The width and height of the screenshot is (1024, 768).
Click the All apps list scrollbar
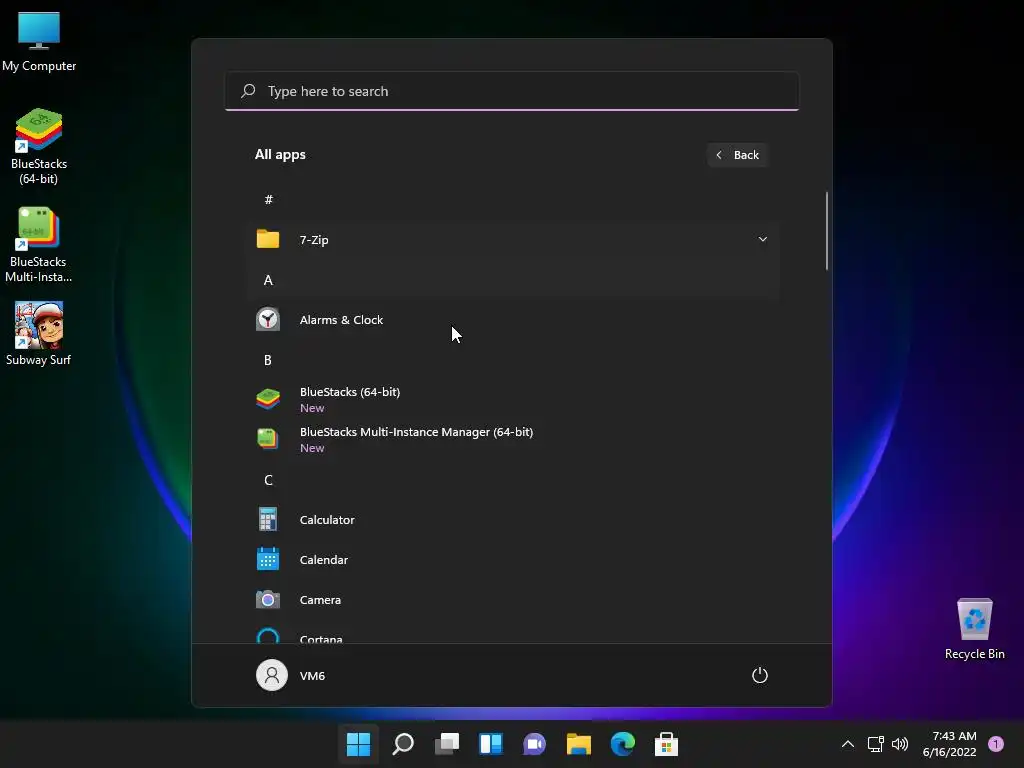point(827,231)
